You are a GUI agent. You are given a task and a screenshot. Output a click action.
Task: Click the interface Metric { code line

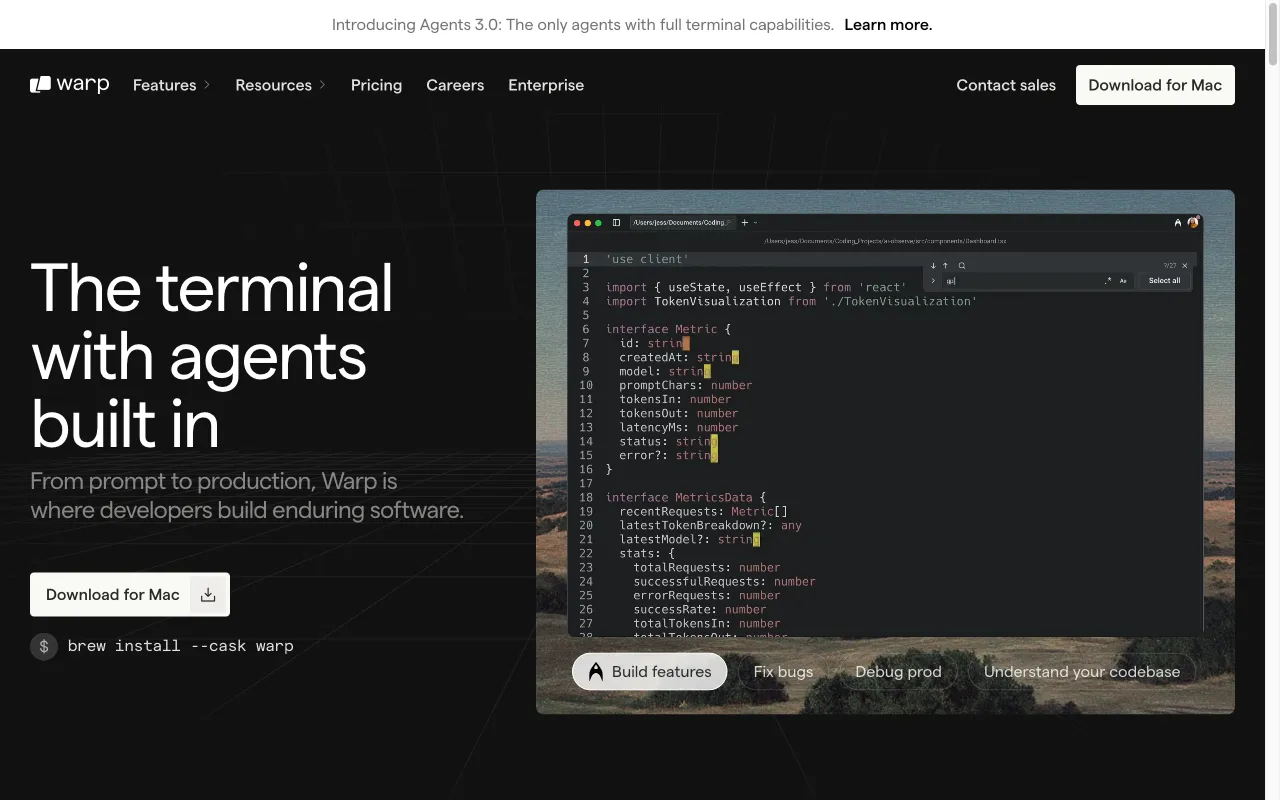pos(668,329)
